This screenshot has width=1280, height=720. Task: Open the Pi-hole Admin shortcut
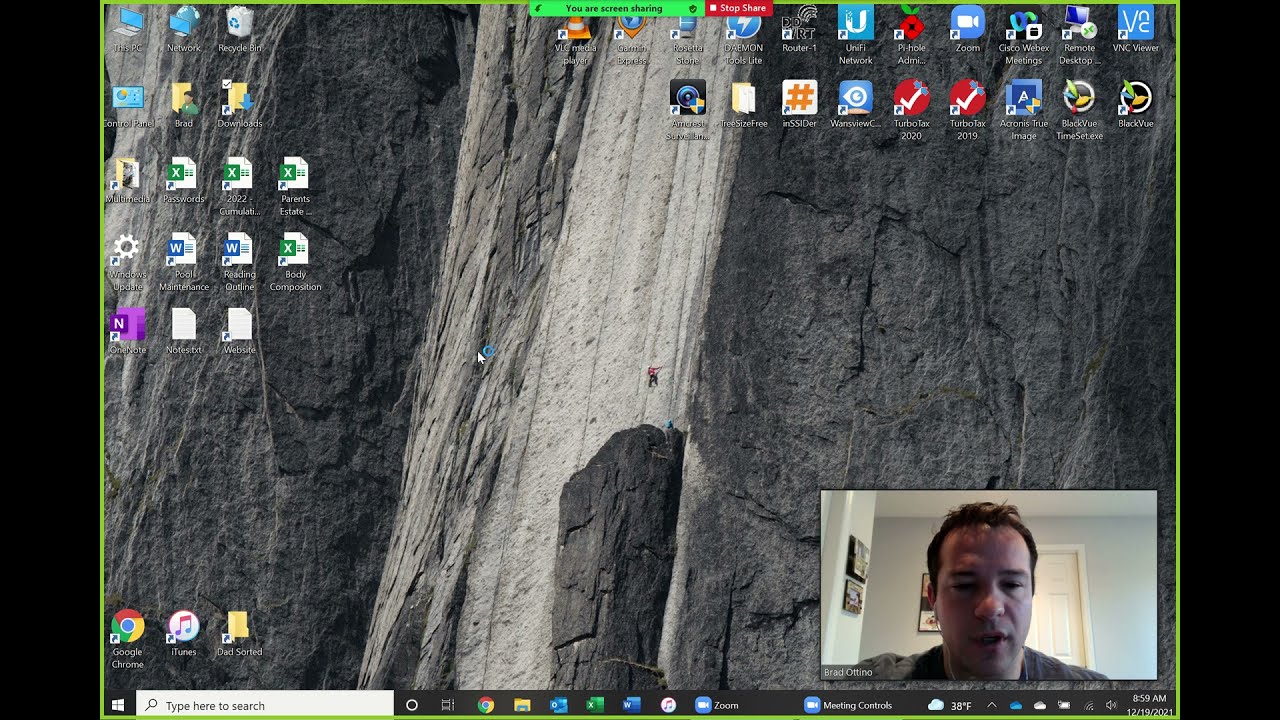(x=911, y=36)
